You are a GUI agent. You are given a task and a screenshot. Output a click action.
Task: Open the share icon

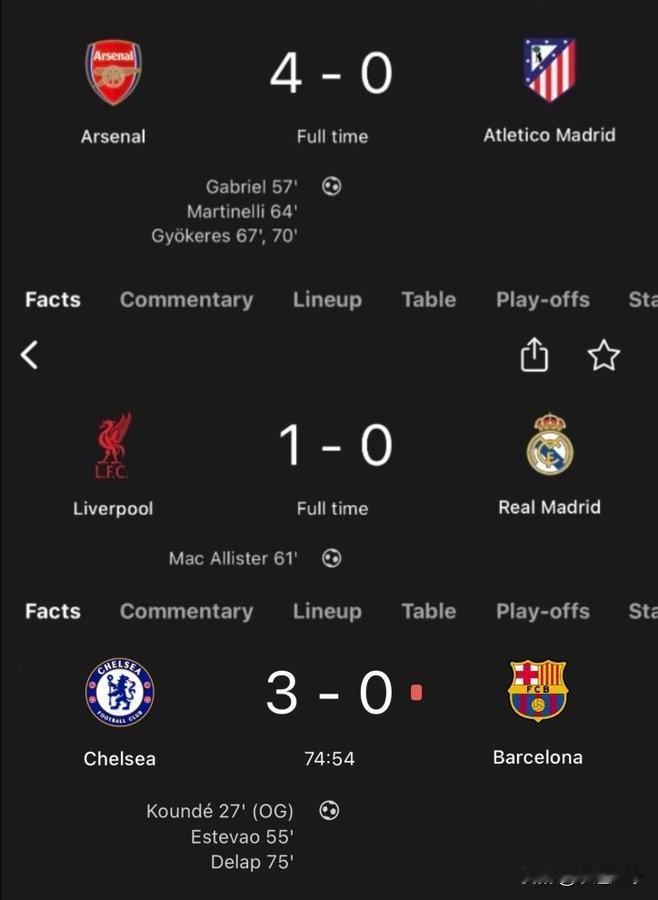[534, 355]
